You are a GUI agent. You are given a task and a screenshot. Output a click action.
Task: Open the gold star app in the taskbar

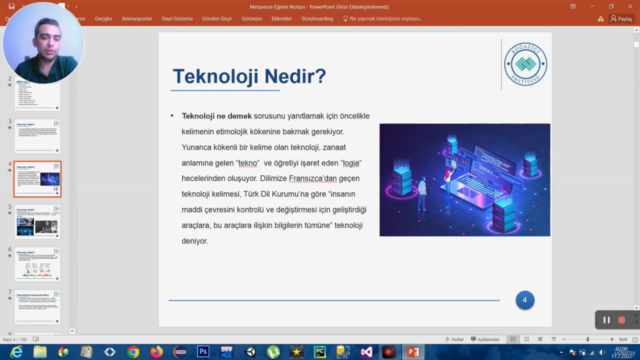point(296,352)
